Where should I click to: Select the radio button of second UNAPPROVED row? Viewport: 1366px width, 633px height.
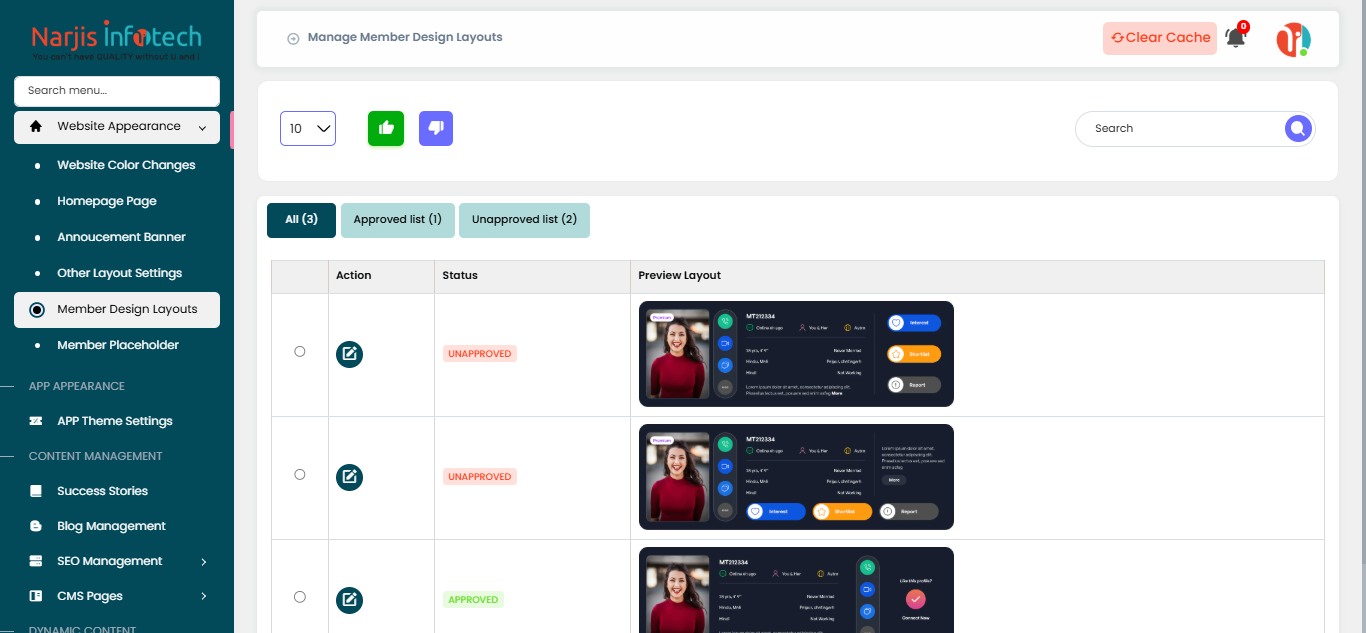300,475
